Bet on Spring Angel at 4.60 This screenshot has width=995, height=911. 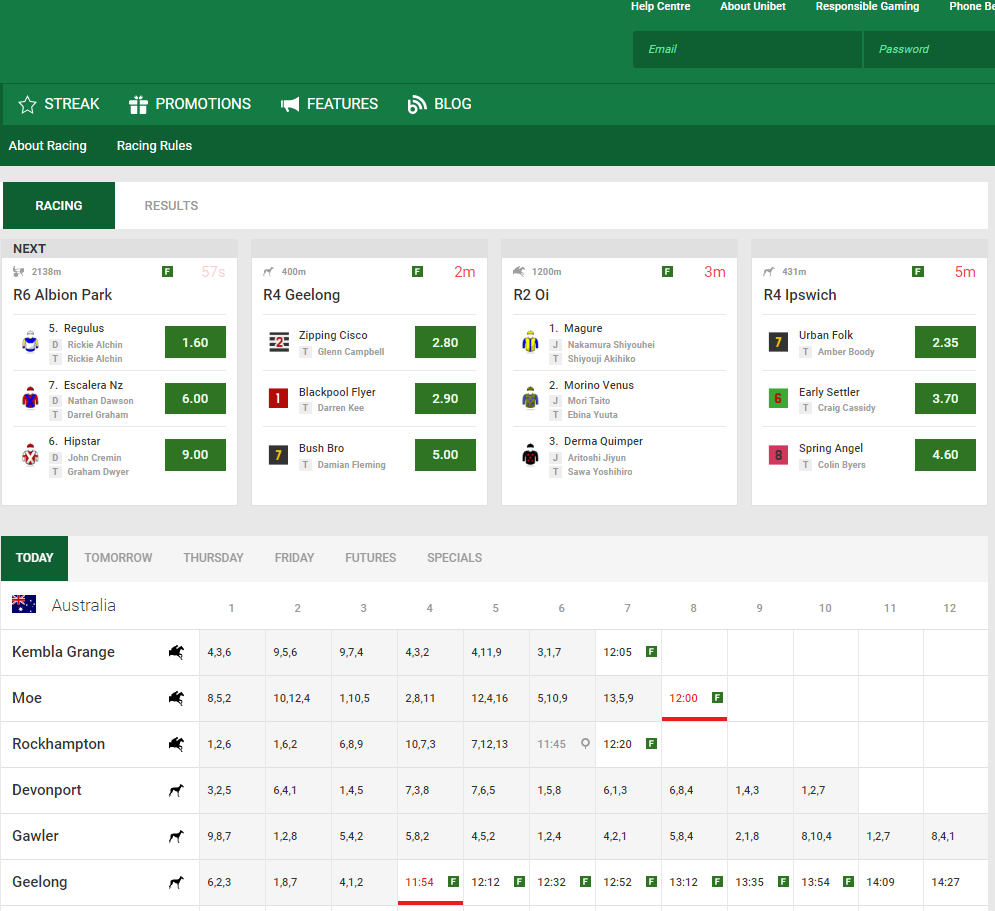point(946,455)
